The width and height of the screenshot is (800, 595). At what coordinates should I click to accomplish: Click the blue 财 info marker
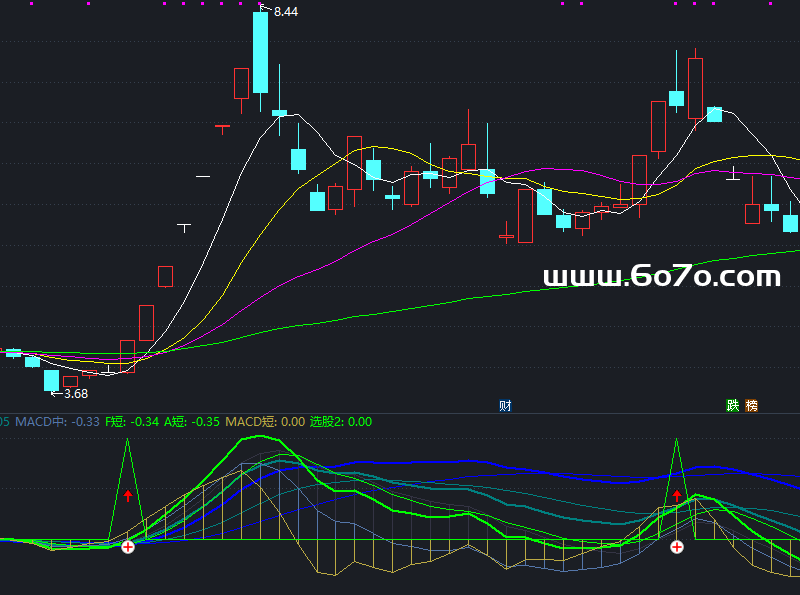505,406
